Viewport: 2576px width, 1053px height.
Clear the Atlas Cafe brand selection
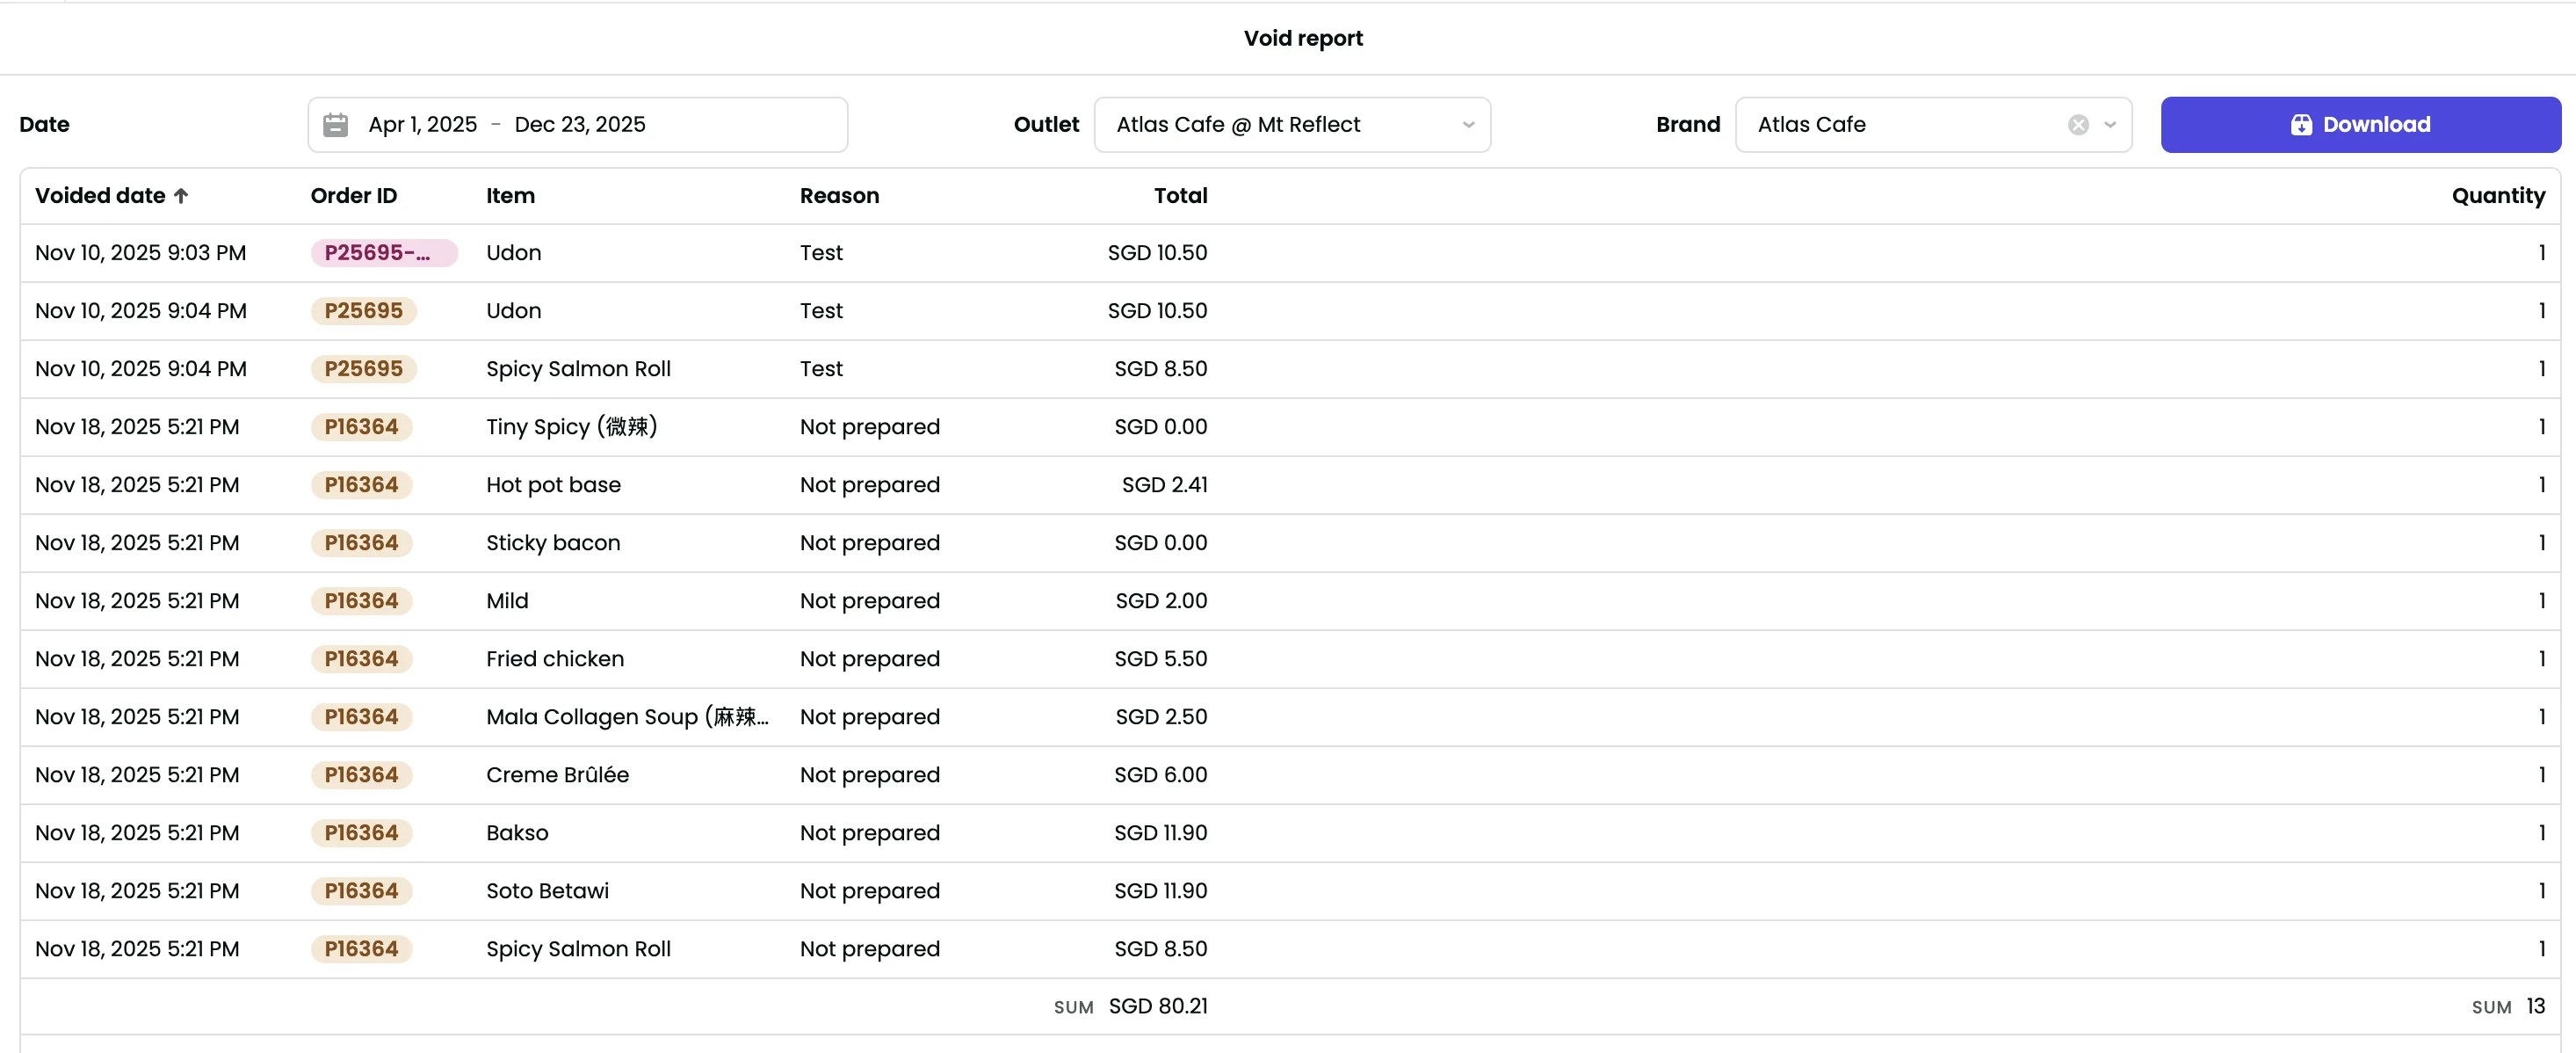[x=2078, y=124]
